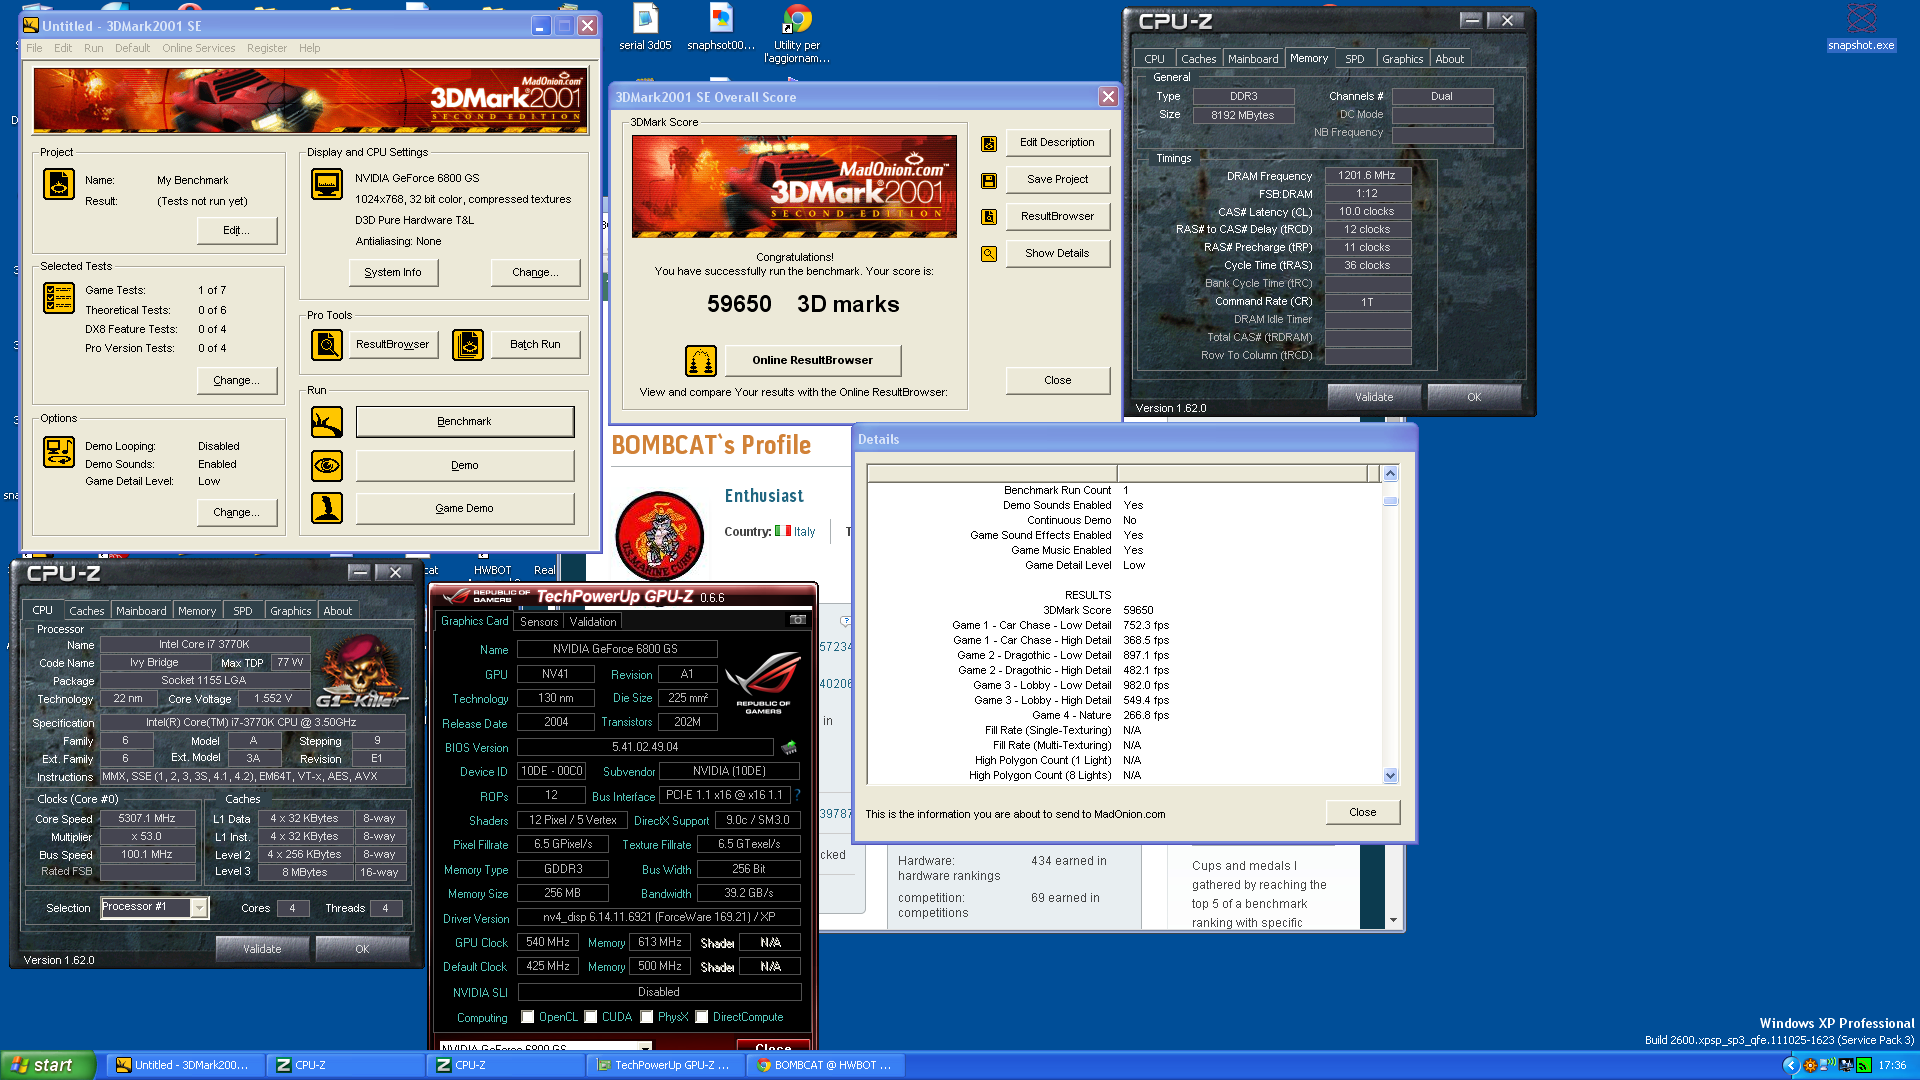Click the Save Project floppy icon
The width and height of the screenshot is (1920, 1080).
click(x=989, y=180)
